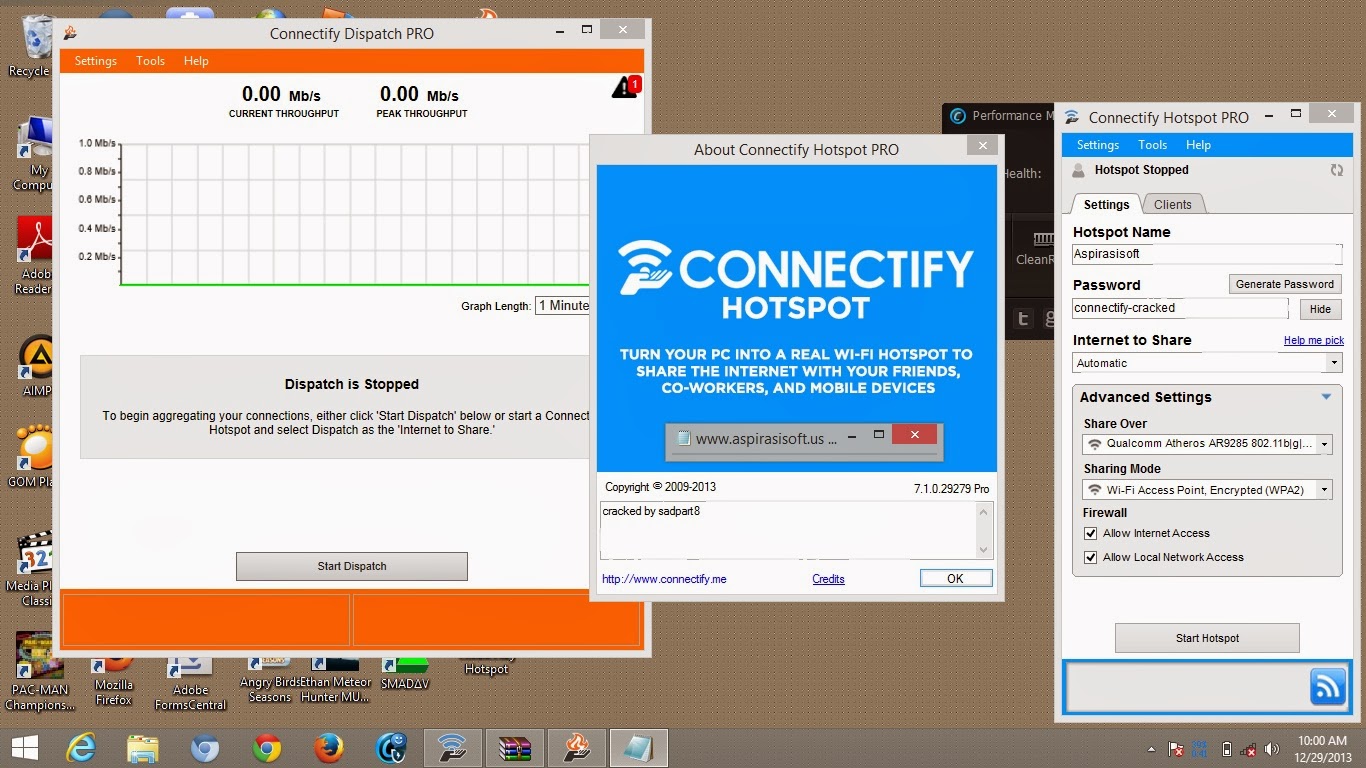Open Ethan Meteor Hunter desktop shortcut
Image resolution: width=1366 pixels, height=768 pixels.
tap(335, 680)
